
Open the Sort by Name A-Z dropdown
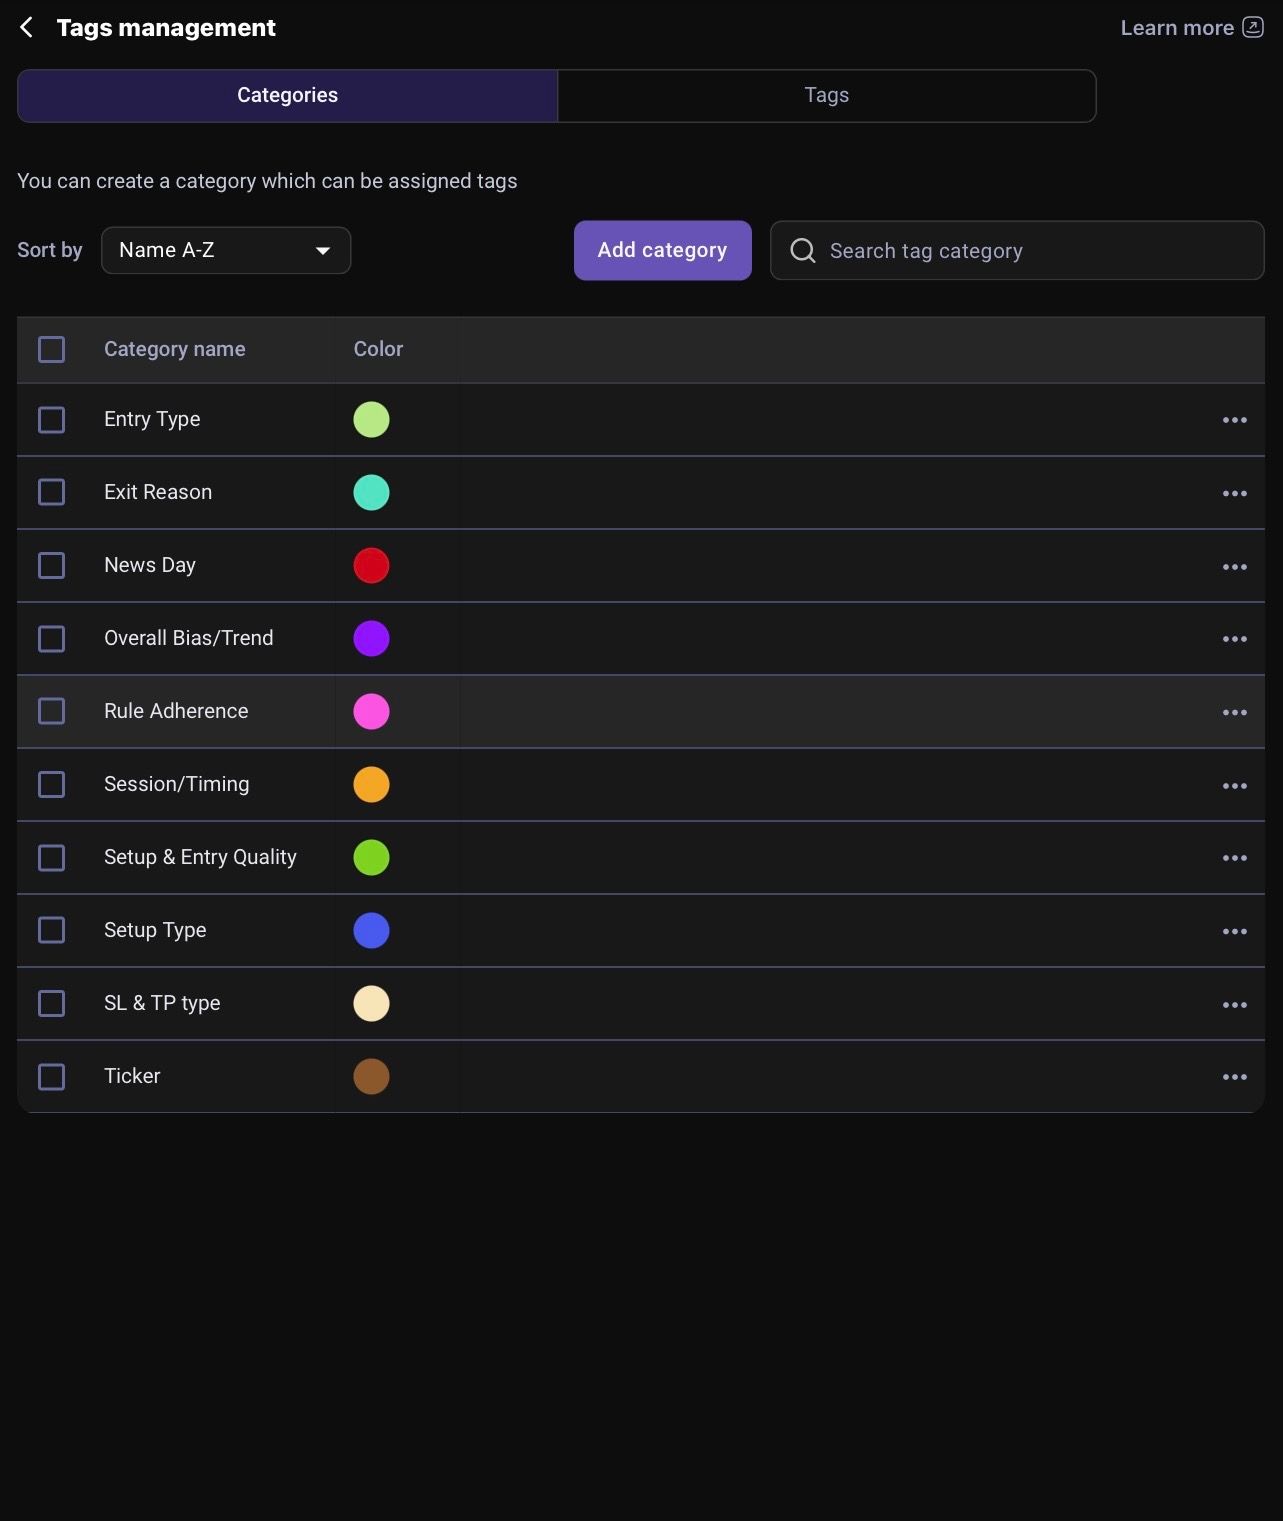coord(226,250)
